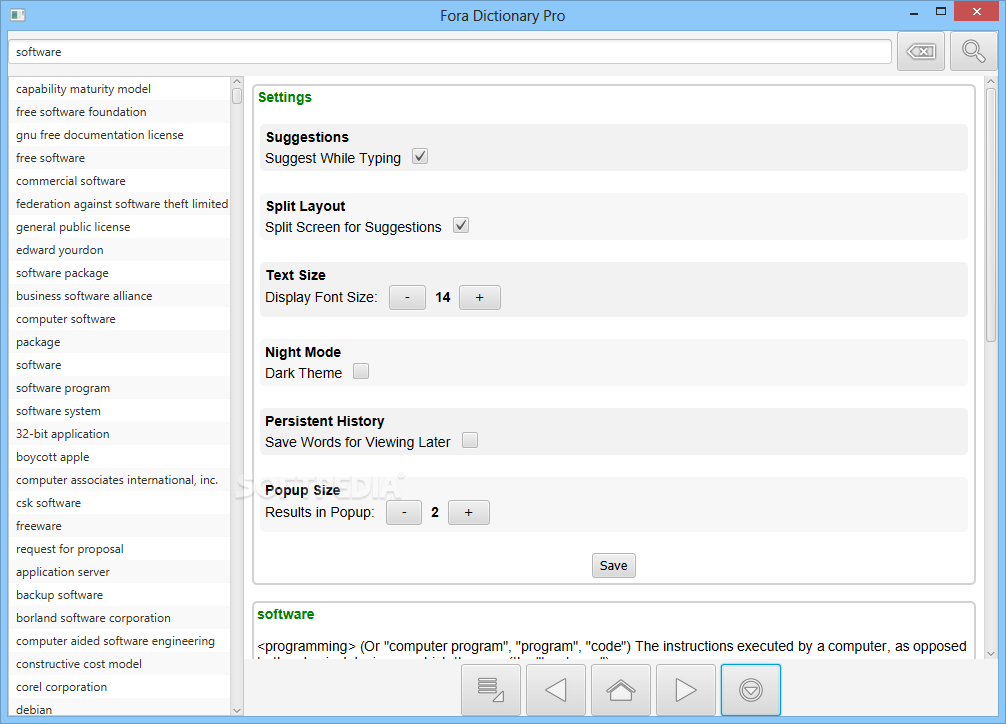
Task: Go back with the left arrow button
Action: click(x=556, y=690)
